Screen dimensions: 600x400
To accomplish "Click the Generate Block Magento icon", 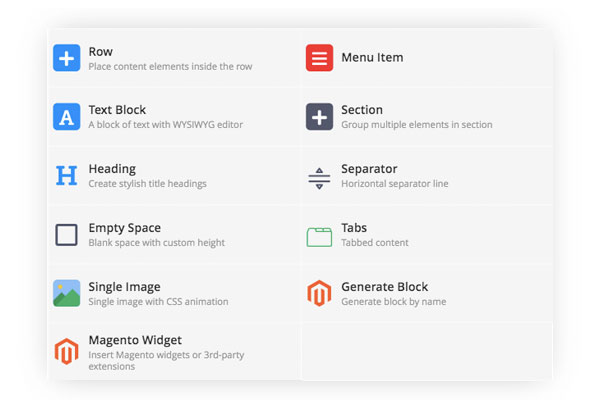I will (x=319, y=293).
